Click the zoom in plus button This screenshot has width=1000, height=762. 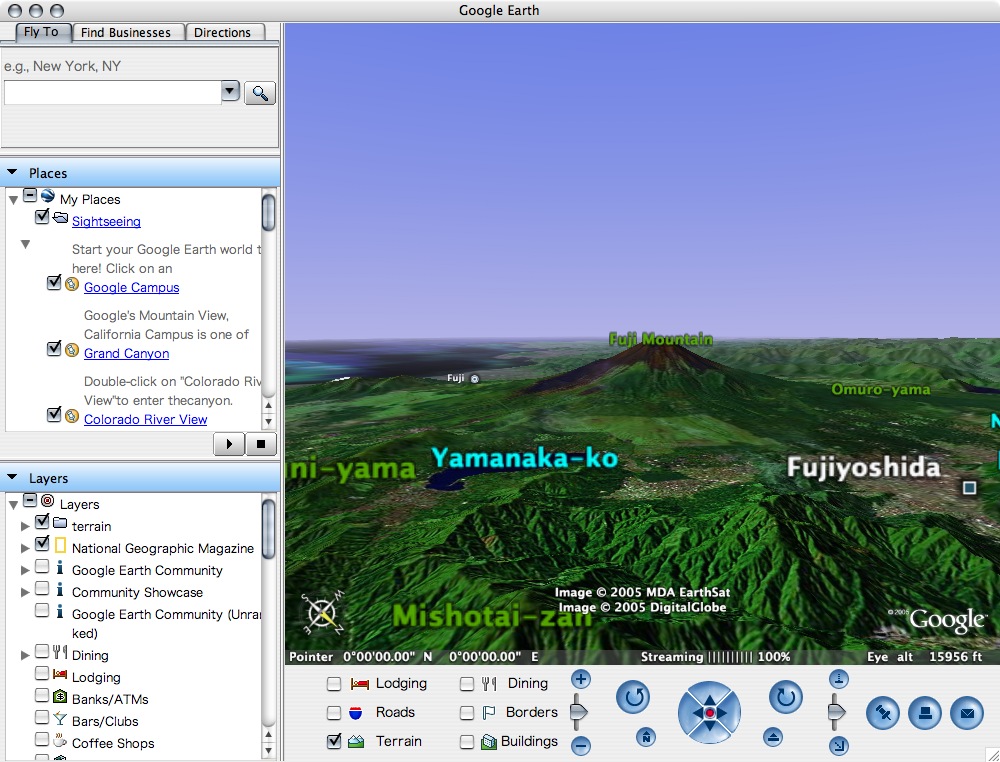(580, 679)
